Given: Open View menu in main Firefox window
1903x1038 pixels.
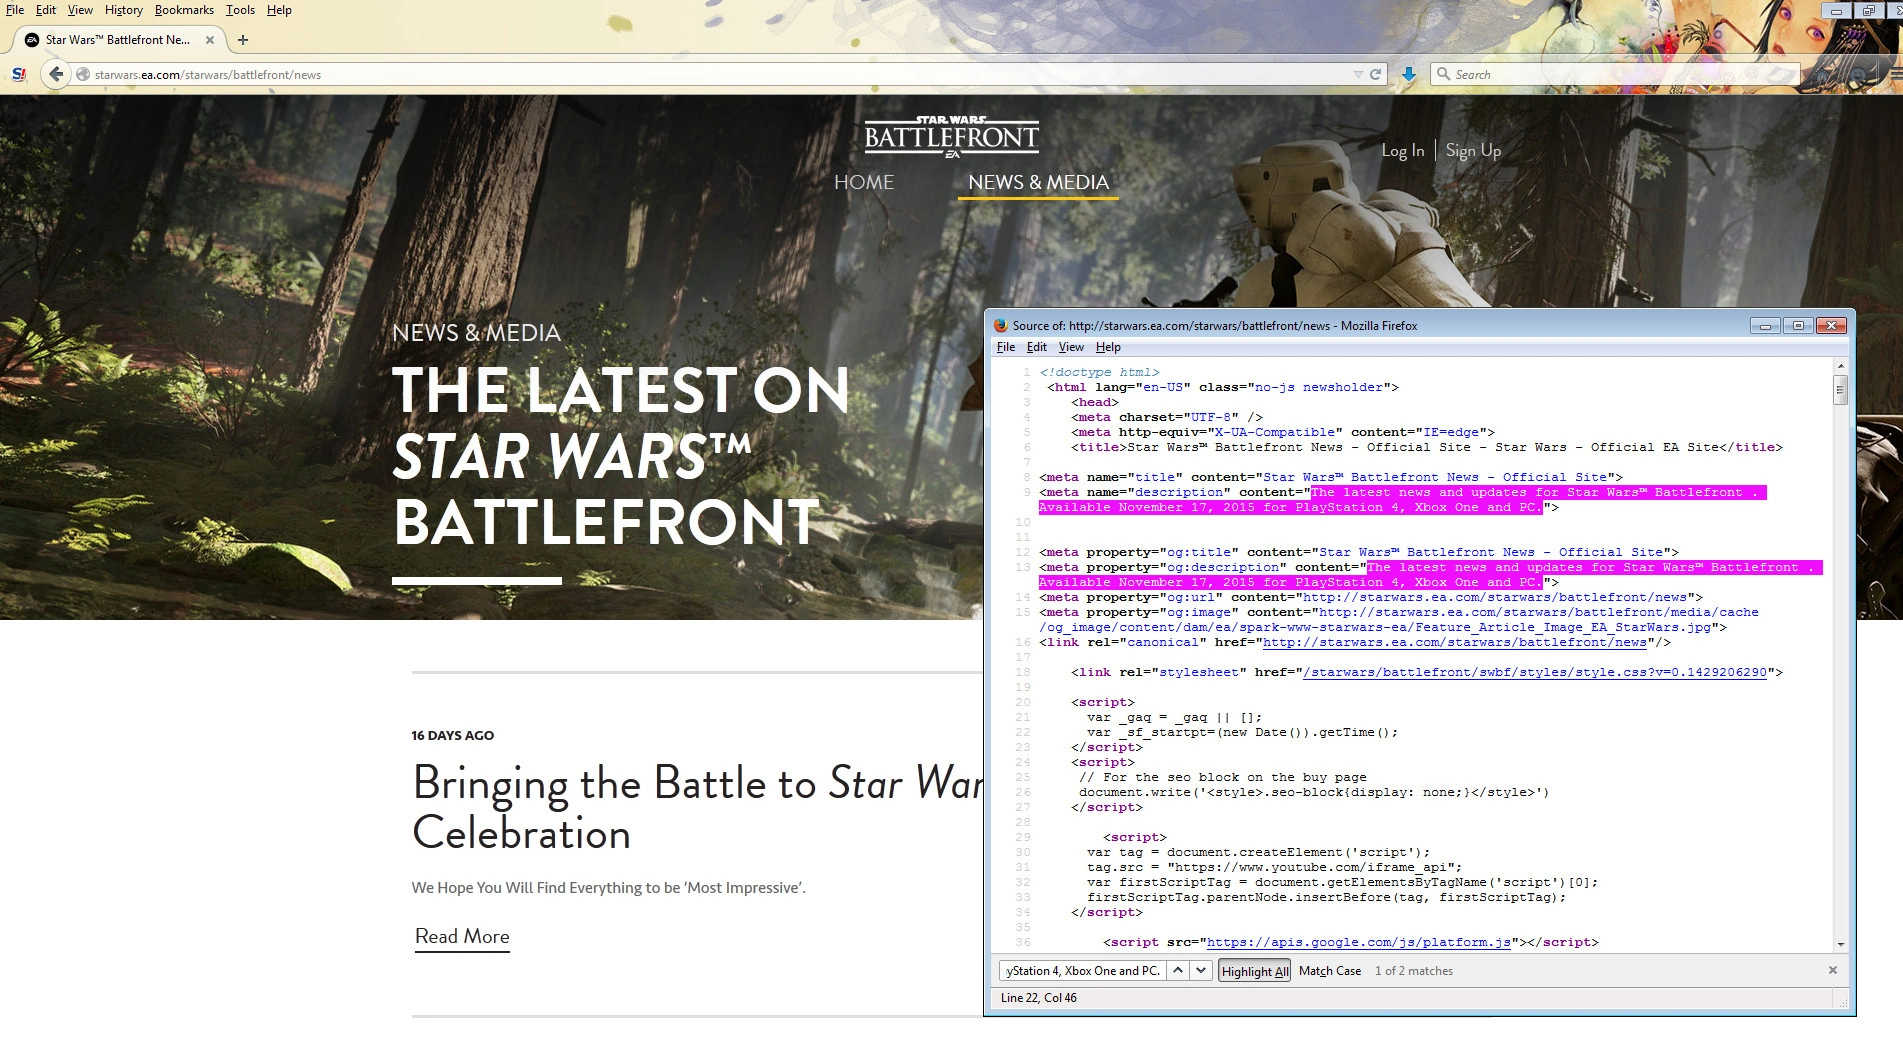Looking at the screenshot, I should (x=80, y=10).
